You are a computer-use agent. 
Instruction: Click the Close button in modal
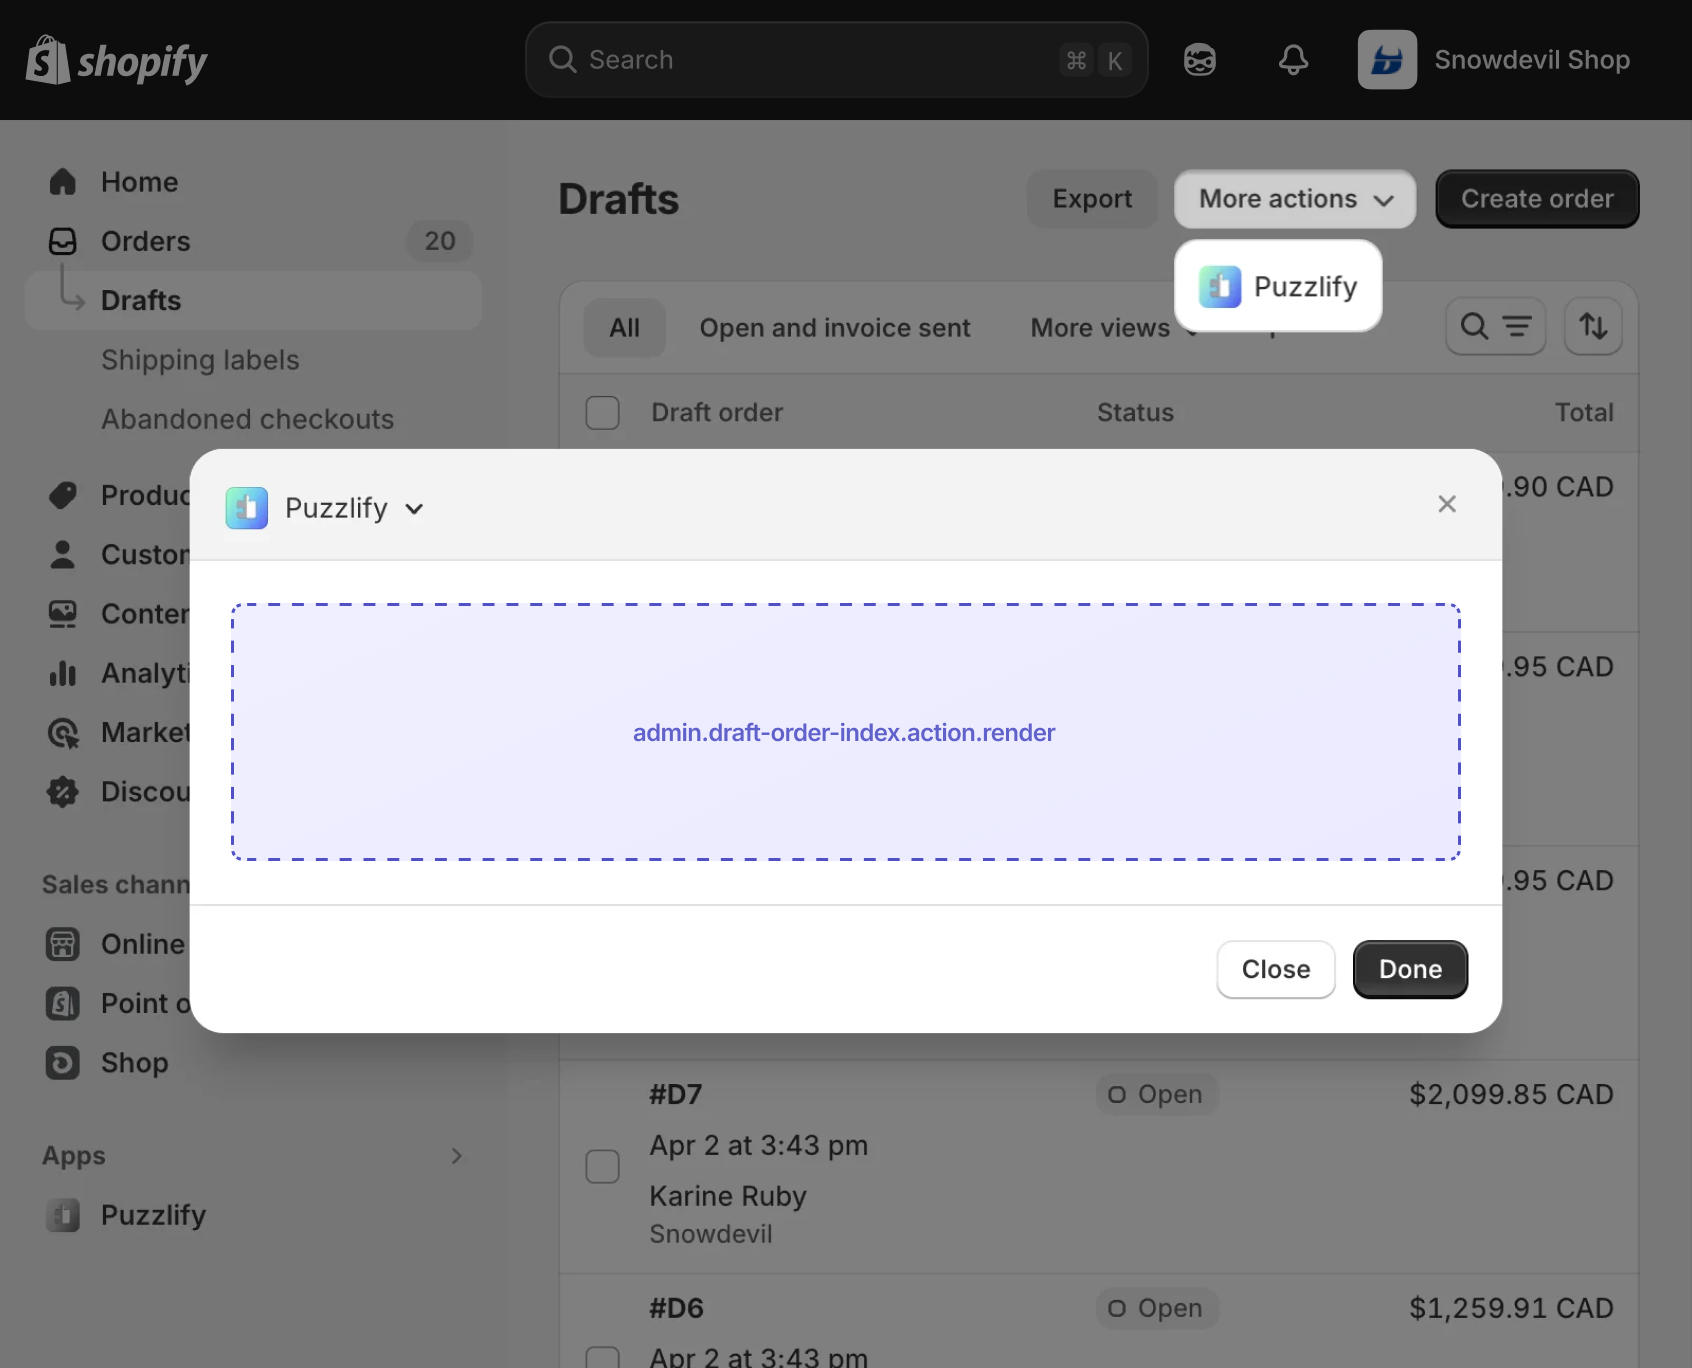(x=1276, y=969)
